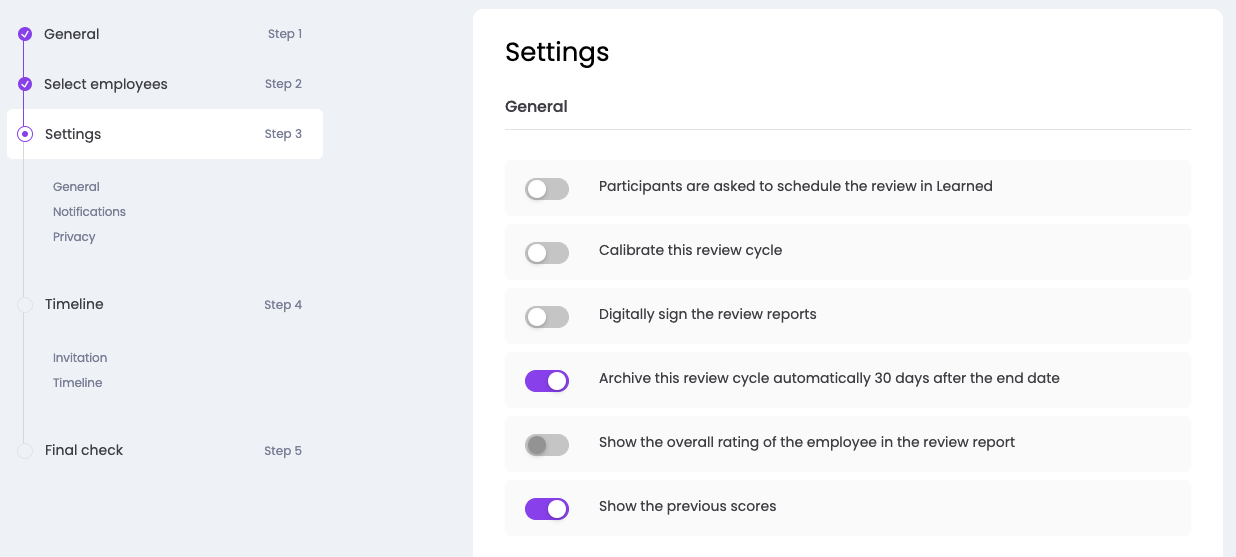Enable Calibrate this review cycle
The image size is (1236, 557).
(547, 252)
